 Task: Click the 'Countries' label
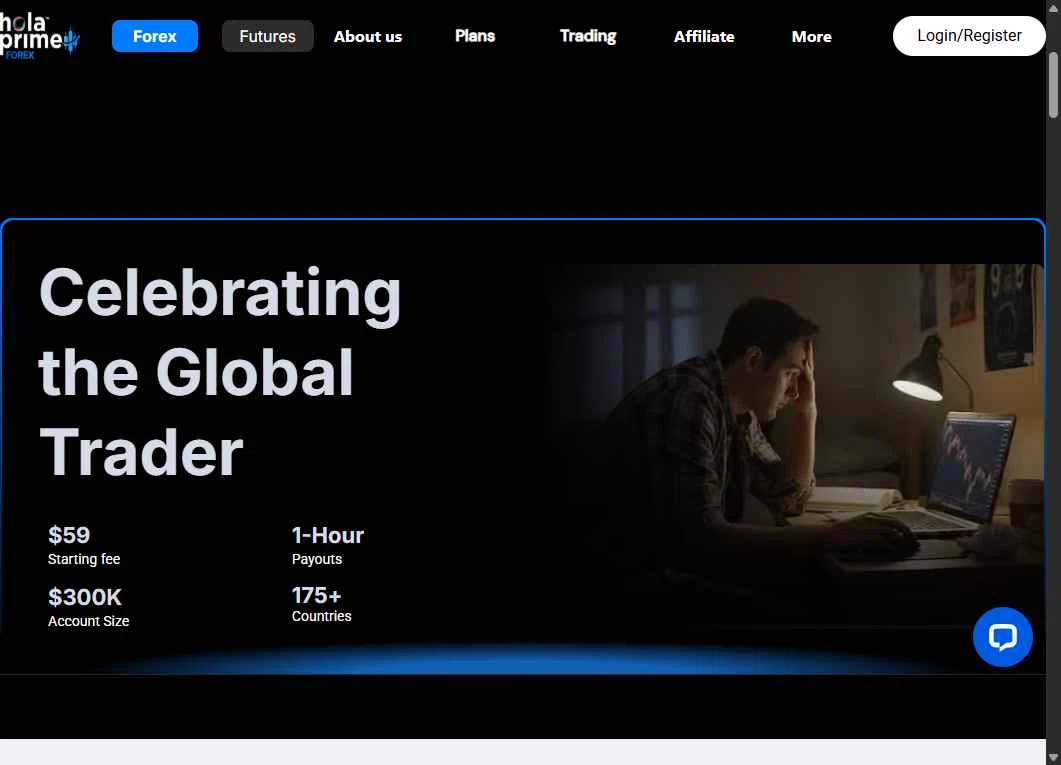tap(321, 616)
